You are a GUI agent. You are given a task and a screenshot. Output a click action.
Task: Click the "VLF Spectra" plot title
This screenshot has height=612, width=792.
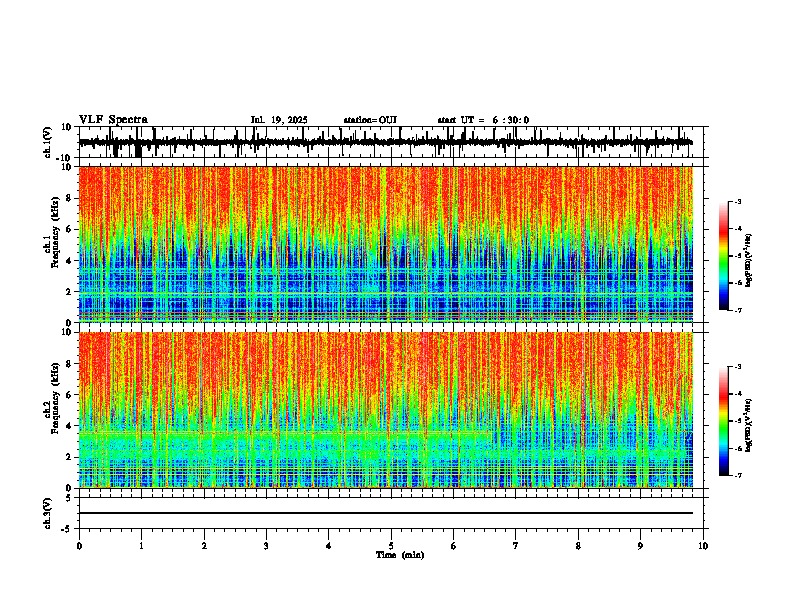pos(113,120)
